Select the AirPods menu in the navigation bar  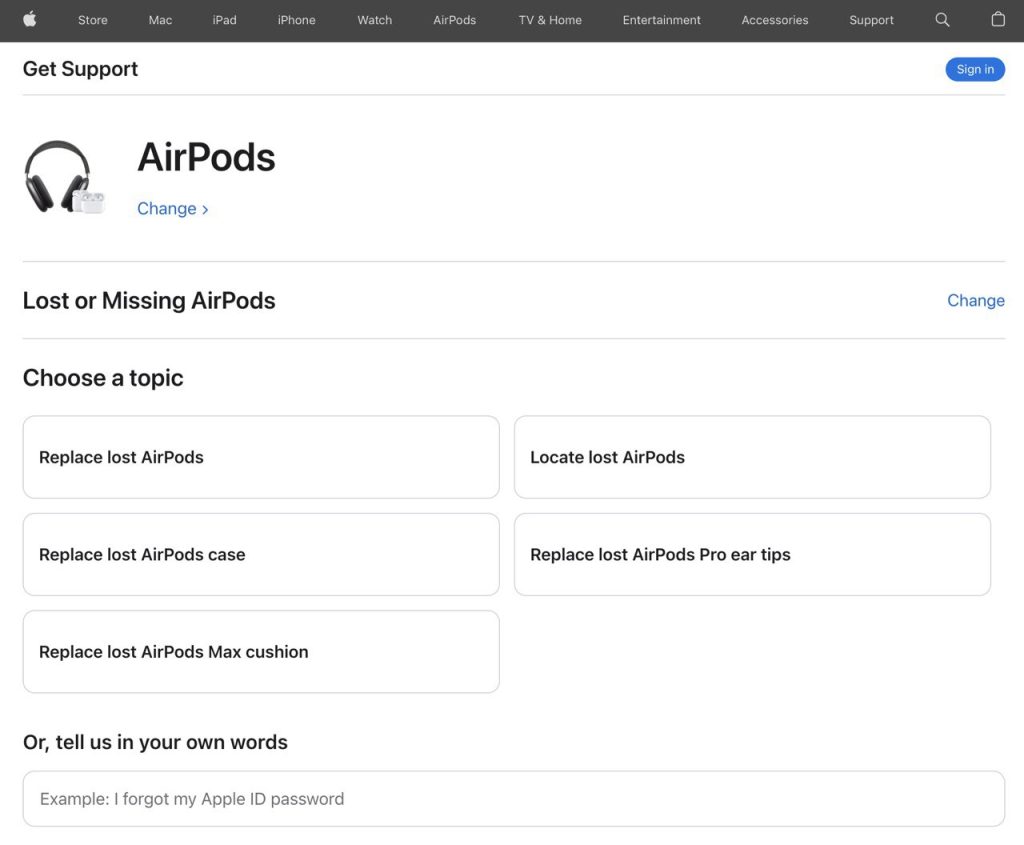click(x=454, y=20)
